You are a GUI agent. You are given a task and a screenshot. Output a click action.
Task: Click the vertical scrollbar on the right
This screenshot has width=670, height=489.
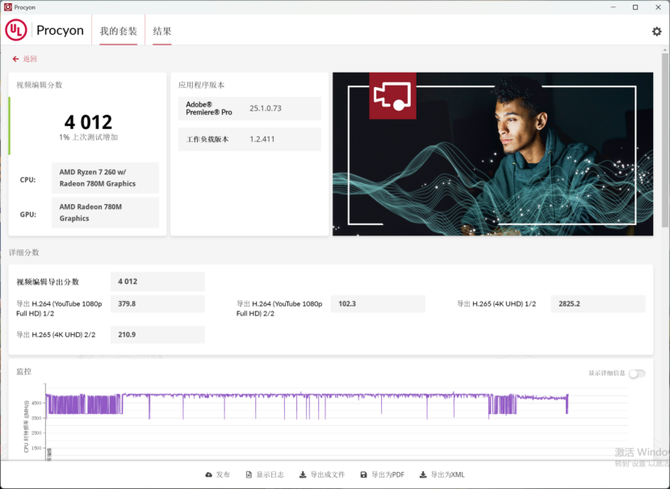pyautogui.click(x=665, y=150)
